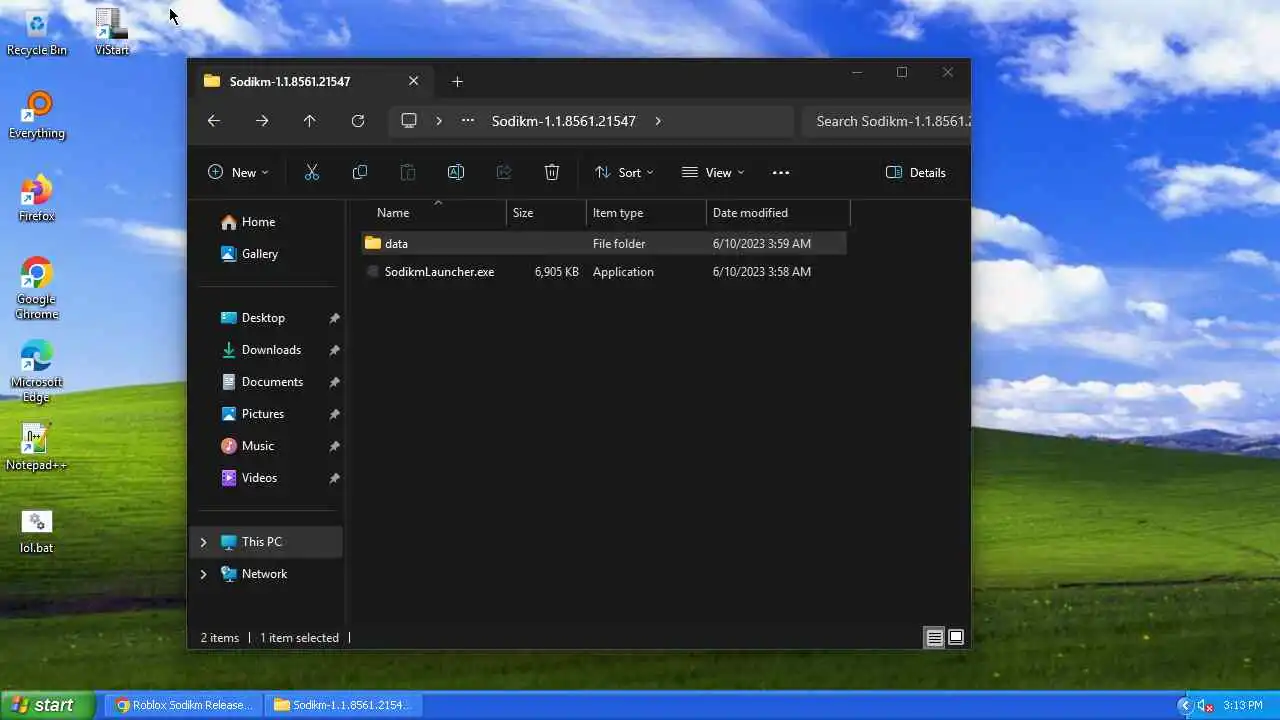
Task: Expand Network in navigation pane
Action: click(203, 574)
